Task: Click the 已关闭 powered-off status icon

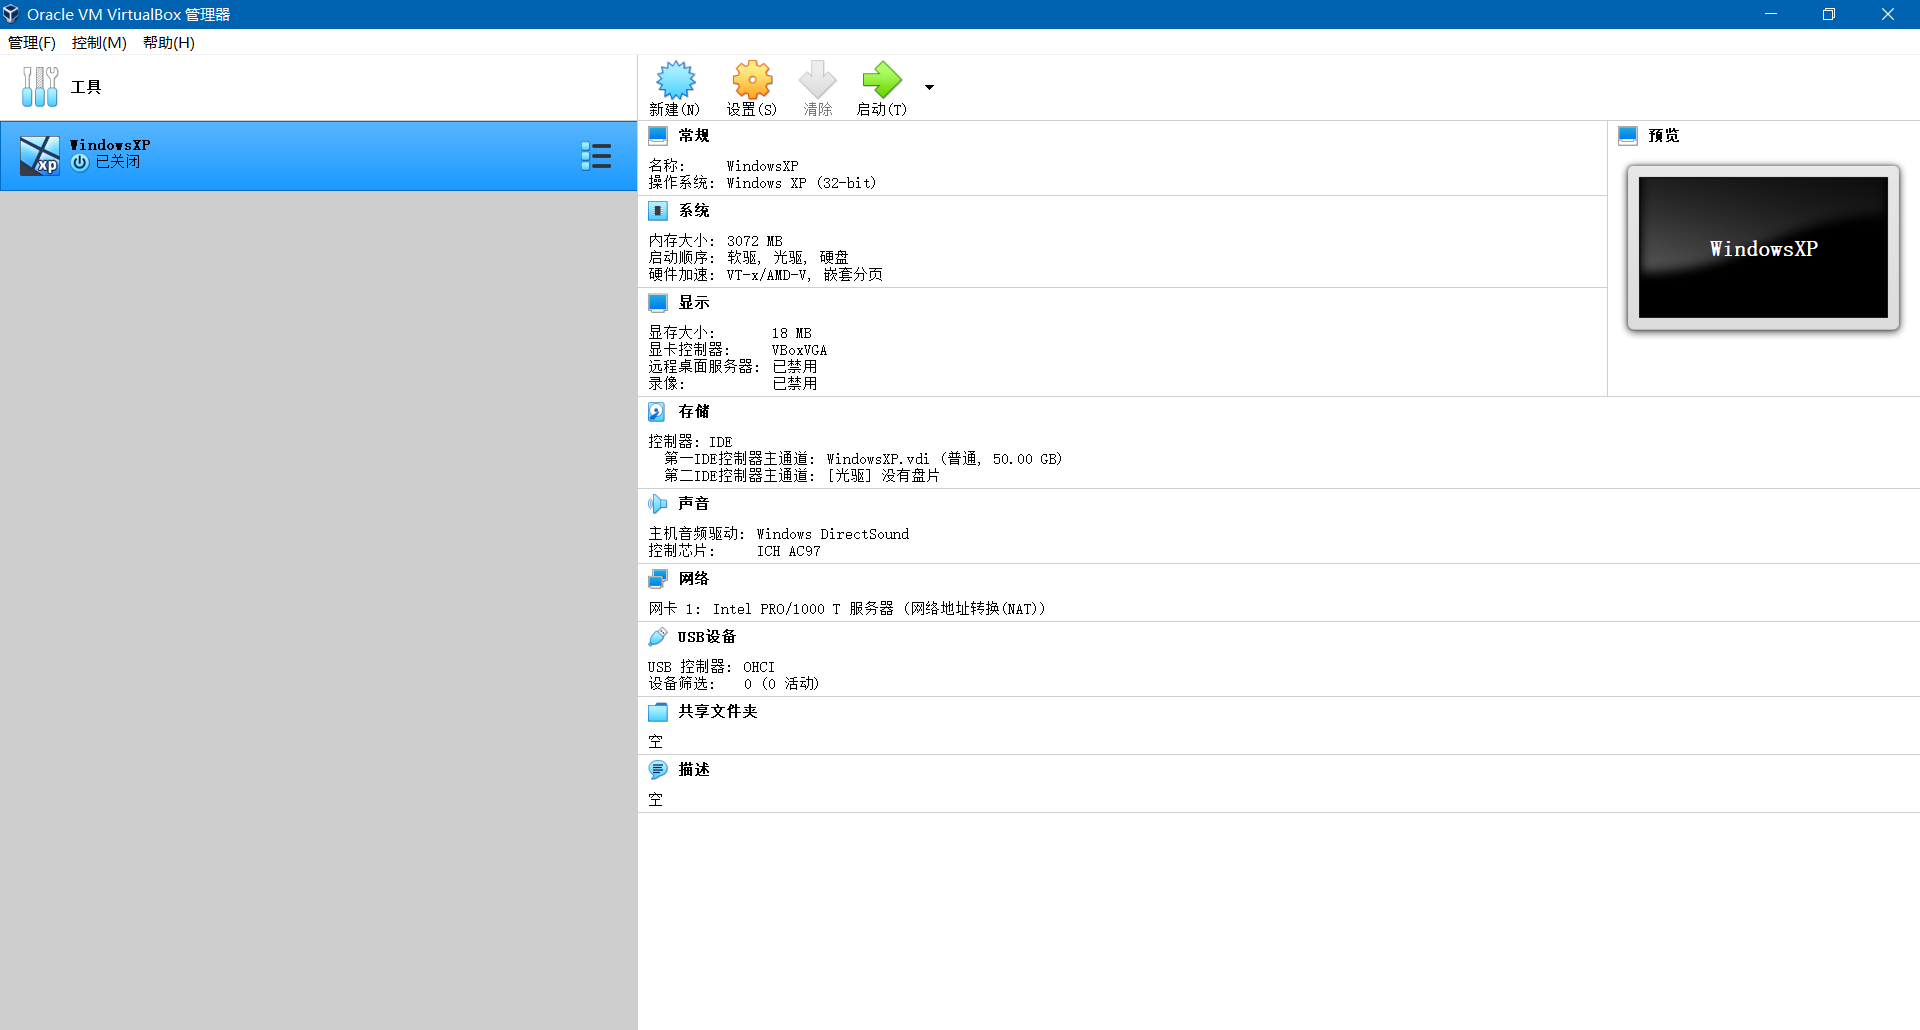Action: pos(80,162)
